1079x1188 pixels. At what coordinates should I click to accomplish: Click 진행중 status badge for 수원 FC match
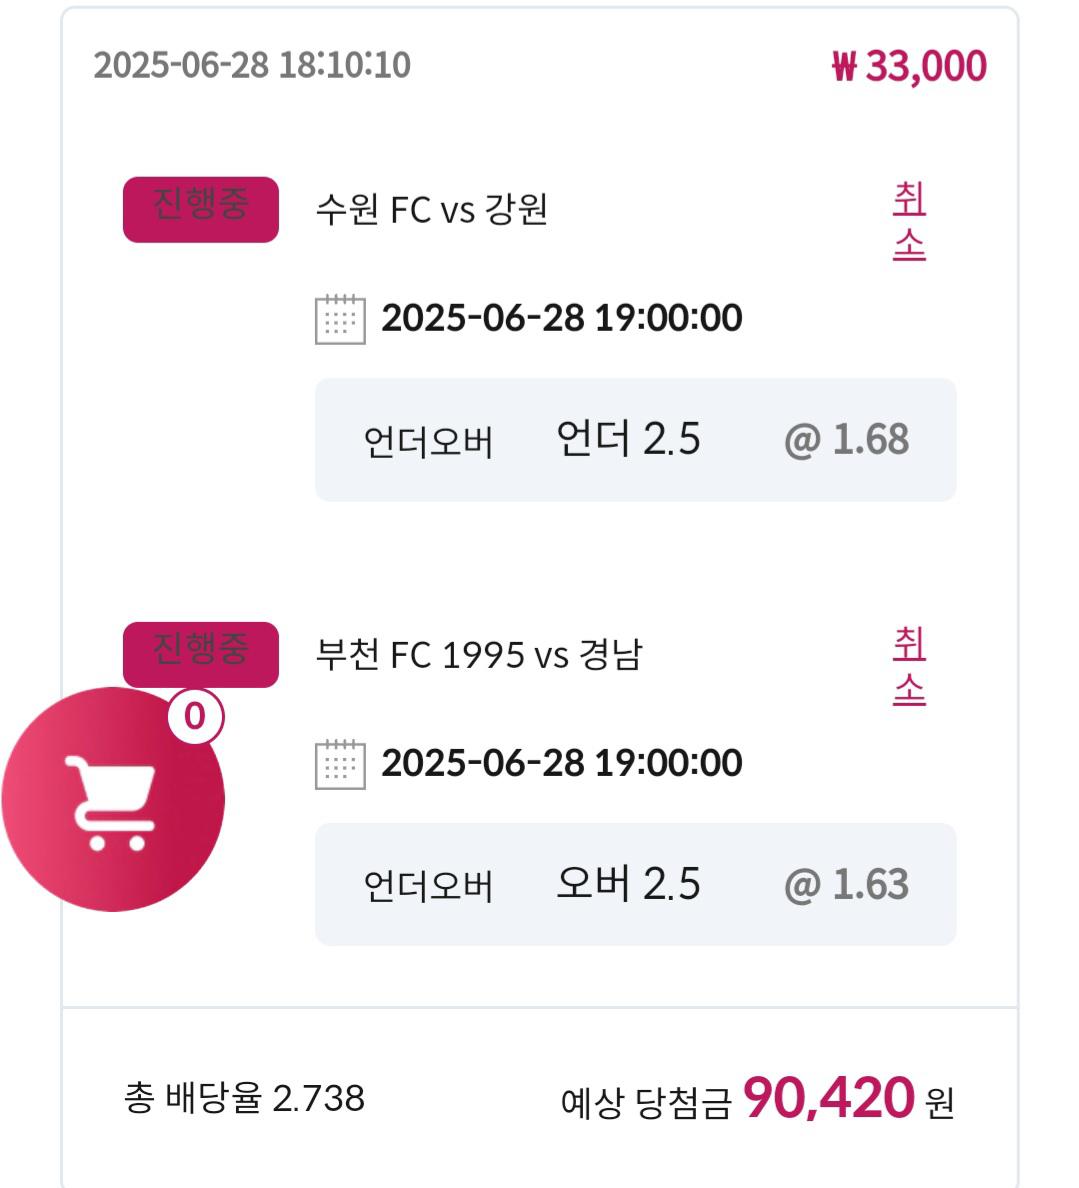[201, 210]
